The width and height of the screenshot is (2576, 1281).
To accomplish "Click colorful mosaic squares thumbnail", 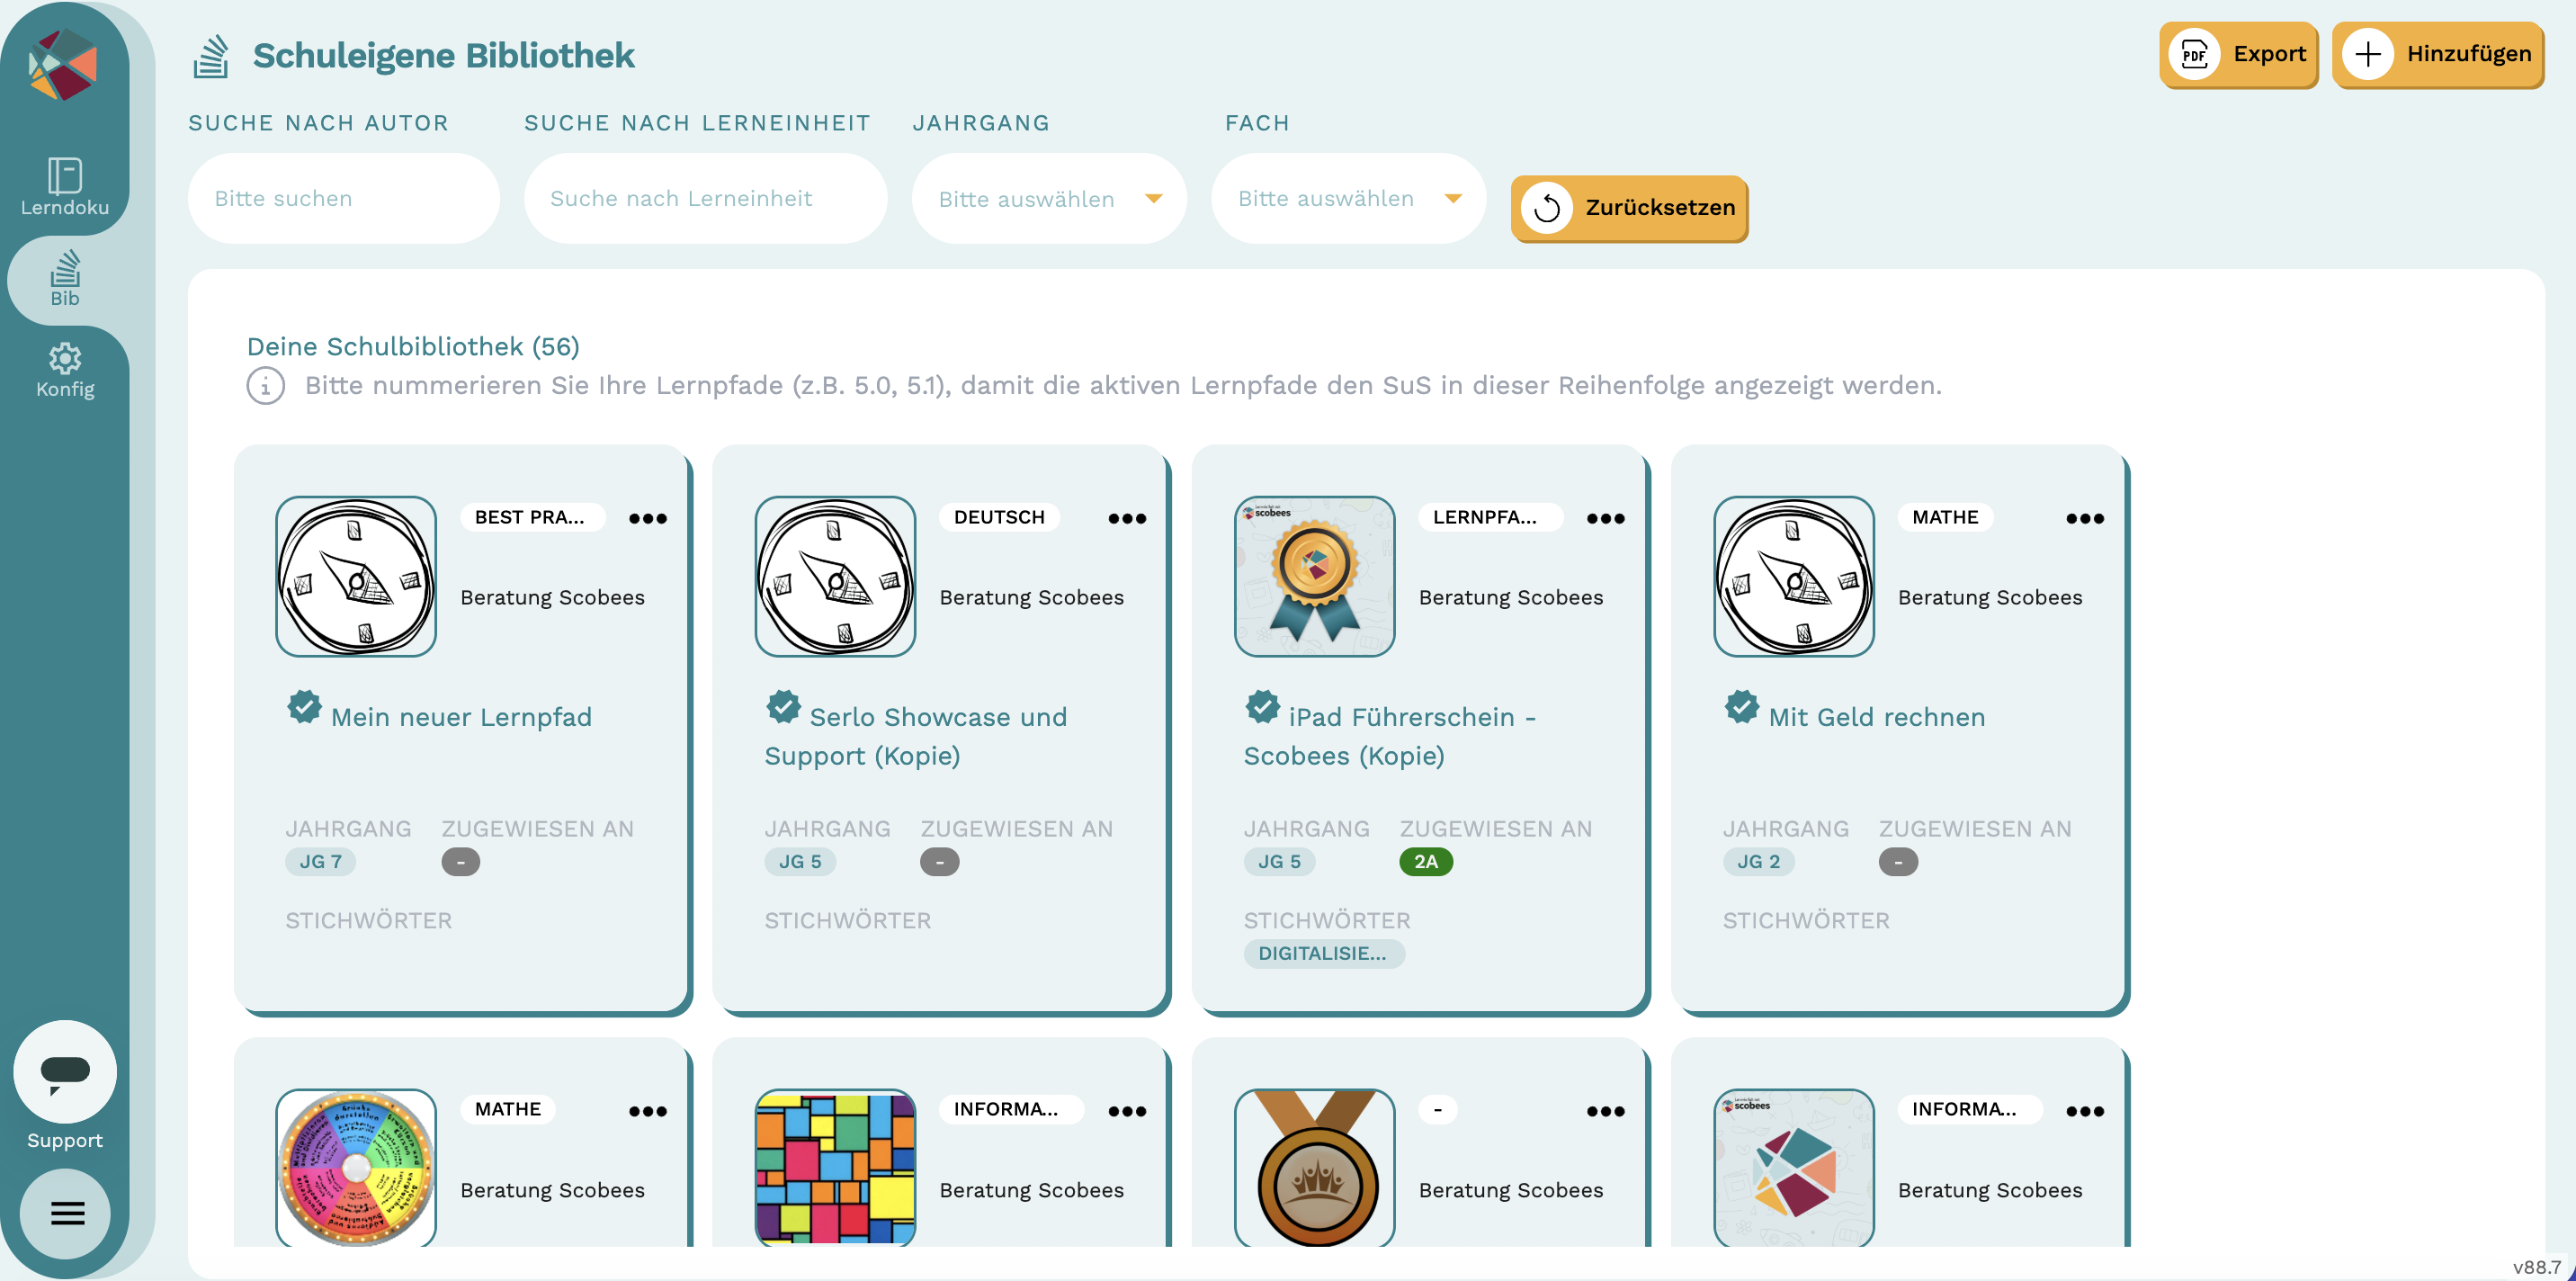I will (x=835, y=1167).
